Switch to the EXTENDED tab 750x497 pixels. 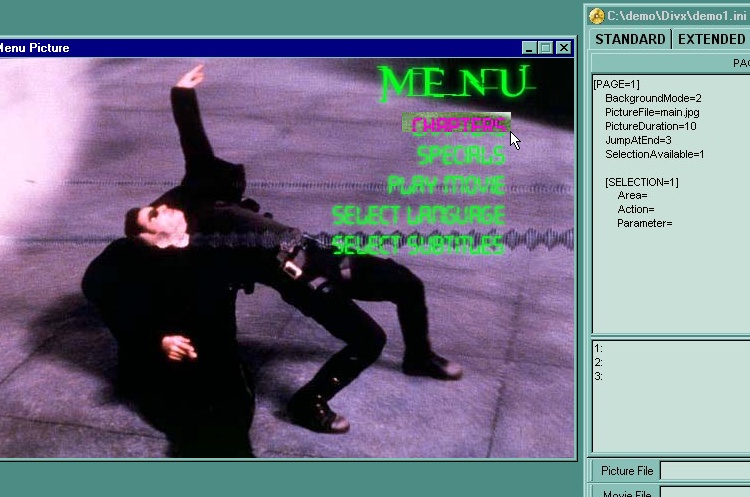[x=711, y=39]
